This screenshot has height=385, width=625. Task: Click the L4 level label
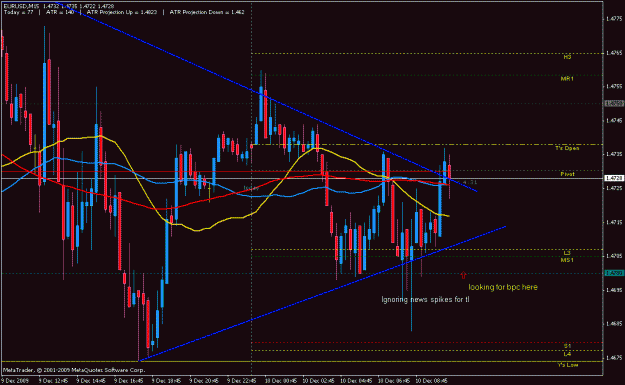[567, 354]
